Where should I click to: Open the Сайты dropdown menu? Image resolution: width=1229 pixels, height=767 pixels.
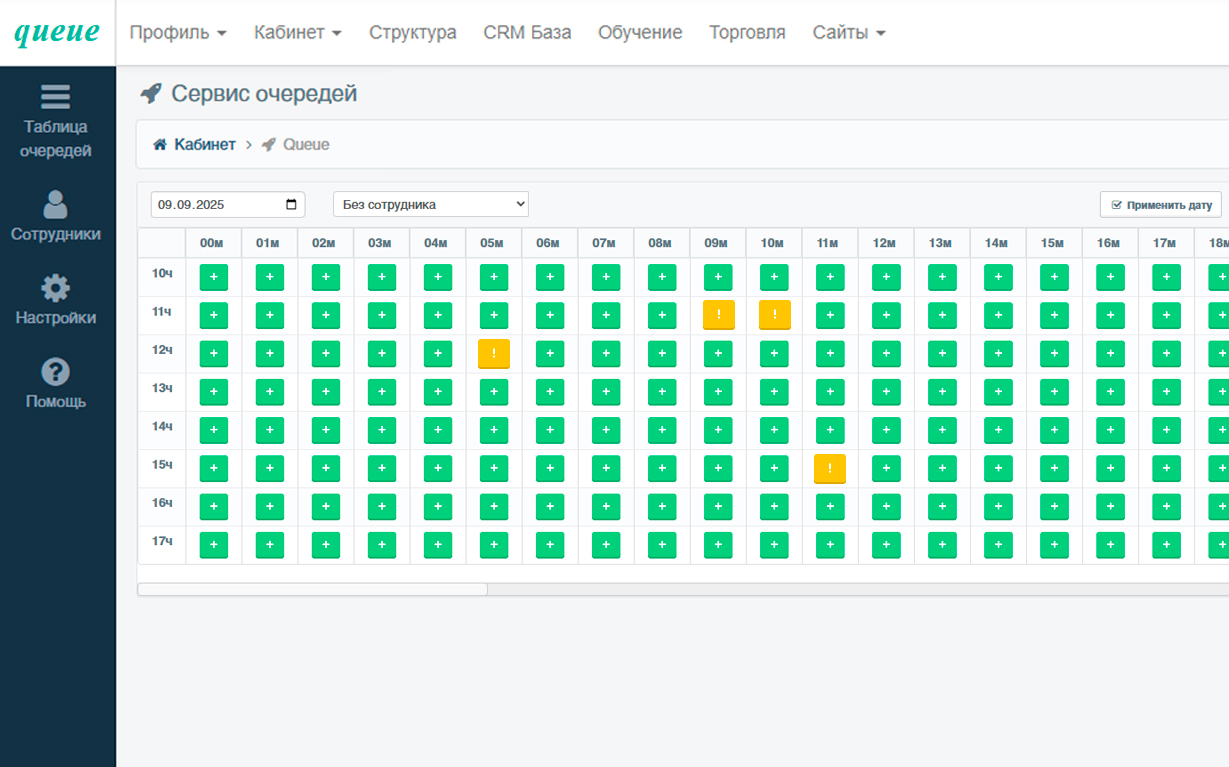pos(849,33)
